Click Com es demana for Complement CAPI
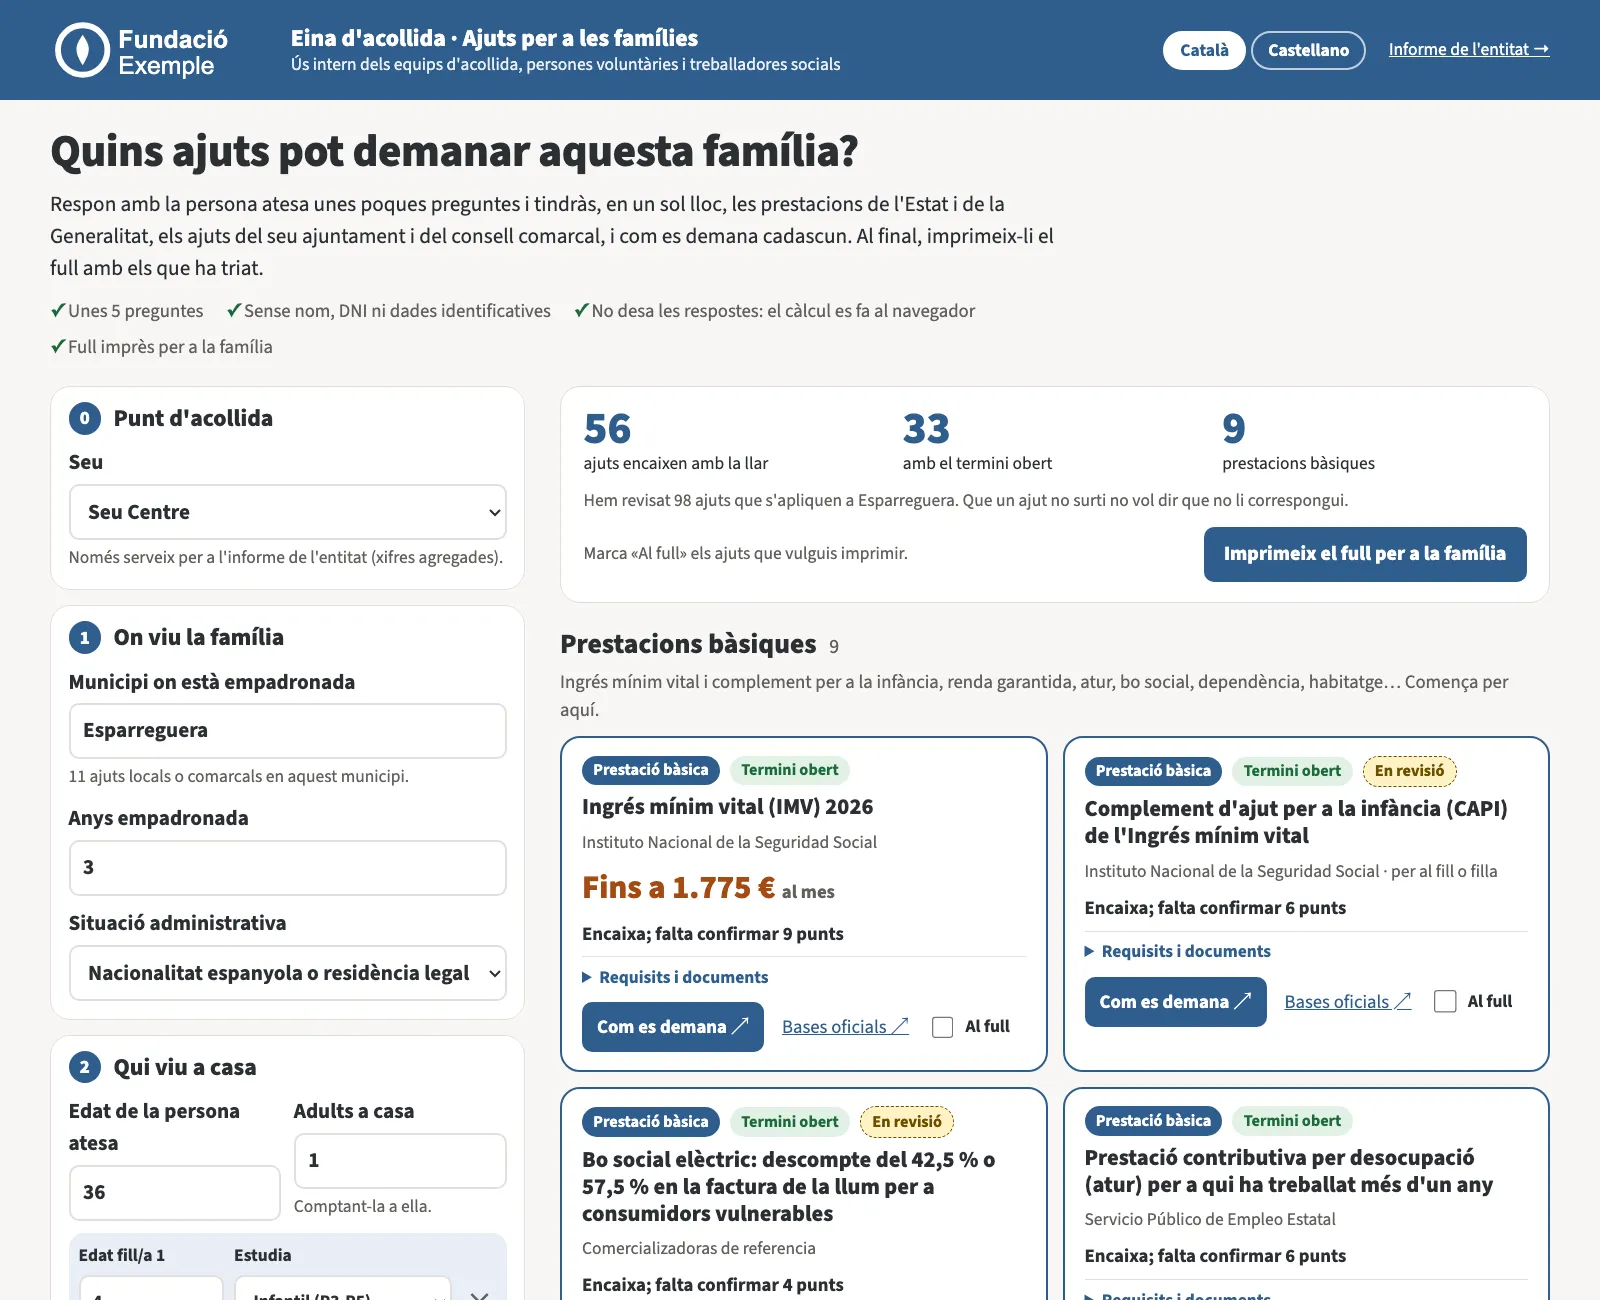 coord(1176,1002)
